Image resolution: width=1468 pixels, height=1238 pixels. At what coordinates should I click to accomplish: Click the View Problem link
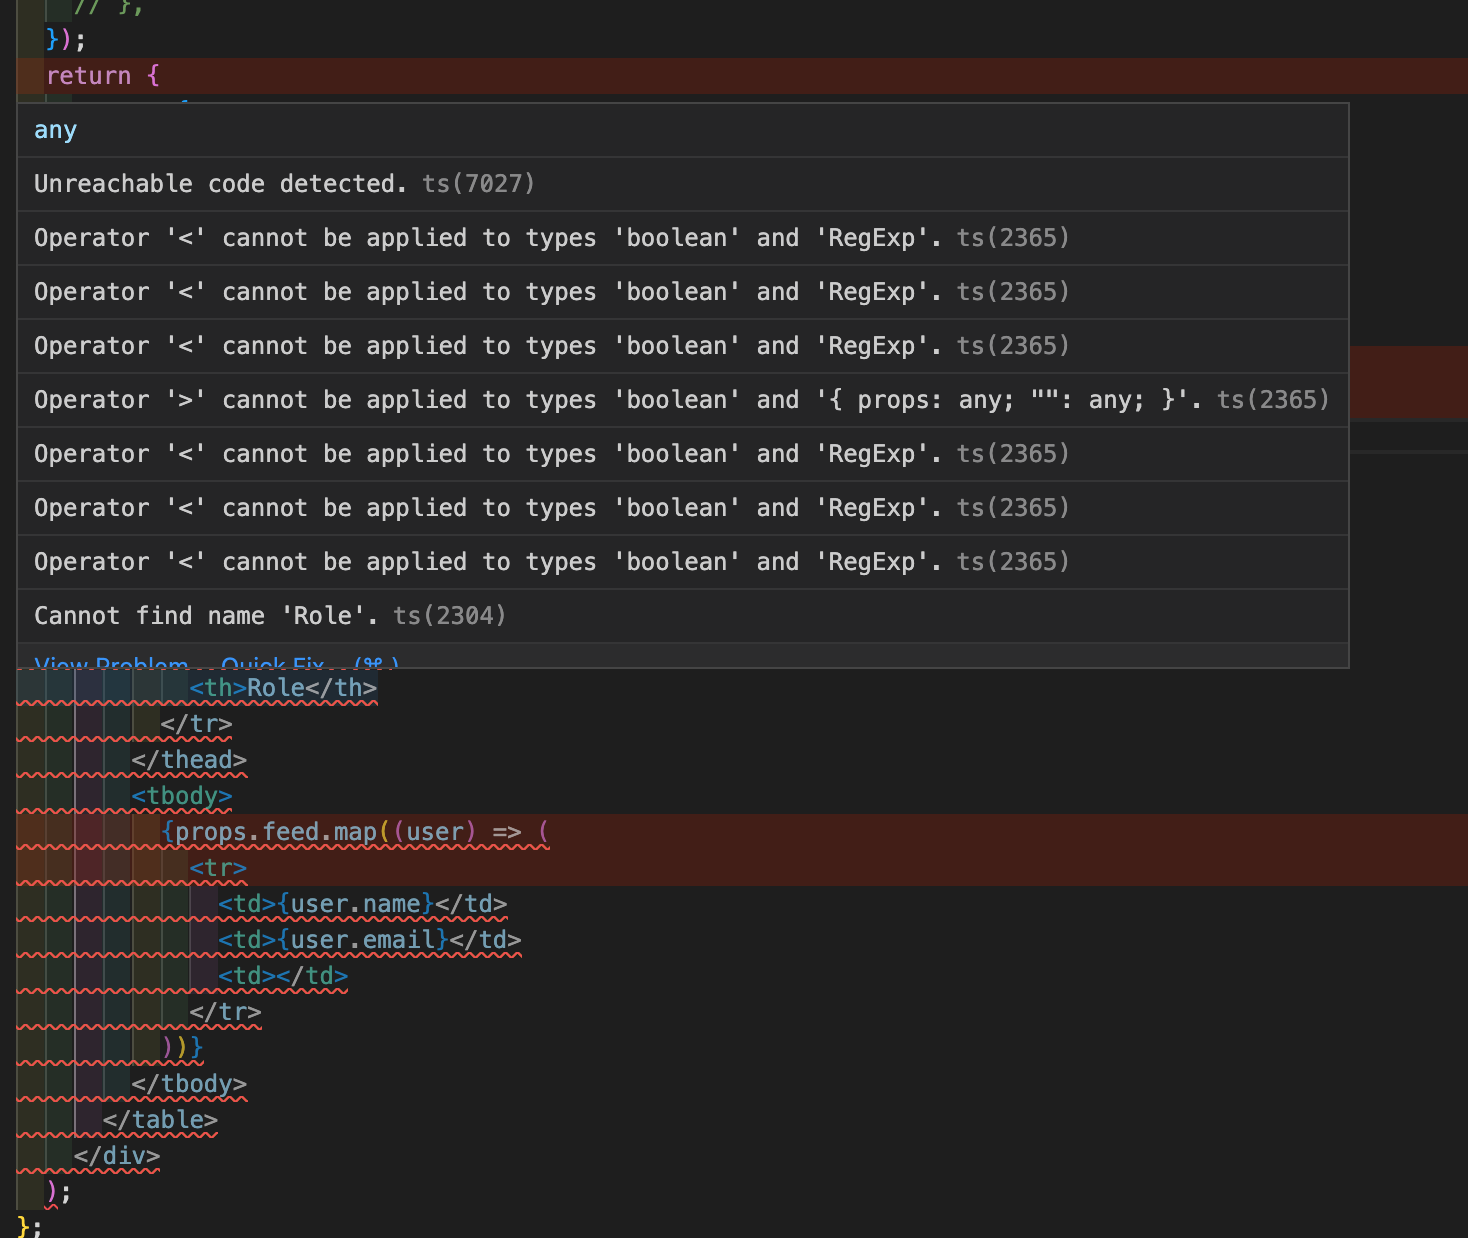coord(110,663)
